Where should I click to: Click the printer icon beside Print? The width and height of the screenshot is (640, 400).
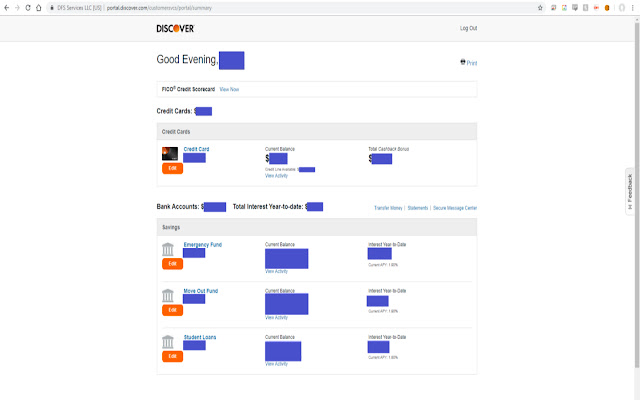point(463,62)
